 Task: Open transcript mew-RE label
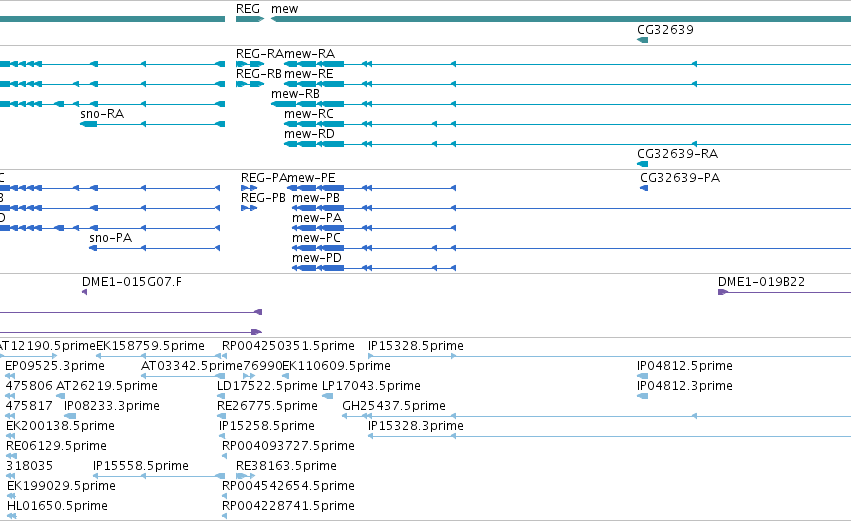coord(308,73)
